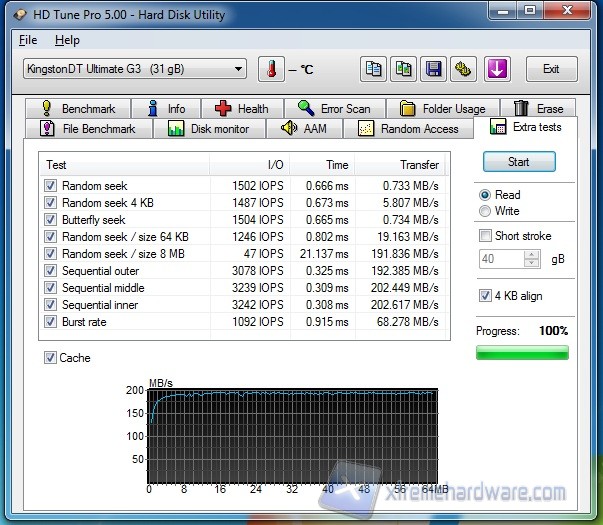
Task: Open the File menu
Action: tap(28, 40)
